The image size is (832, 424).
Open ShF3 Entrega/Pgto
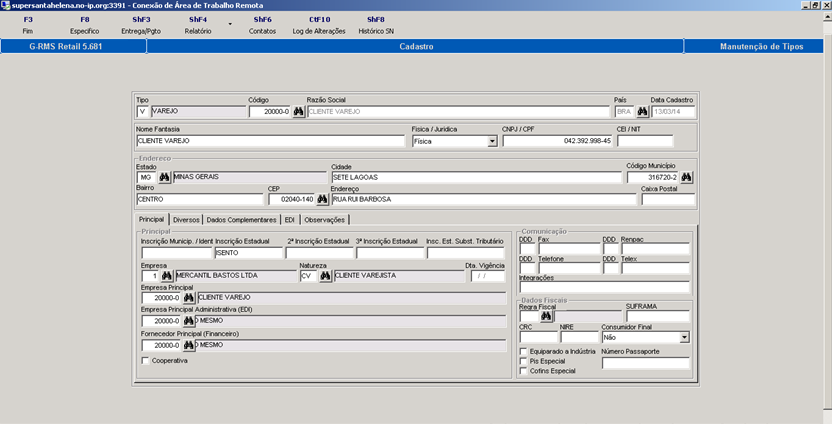(x=141, y=25)
